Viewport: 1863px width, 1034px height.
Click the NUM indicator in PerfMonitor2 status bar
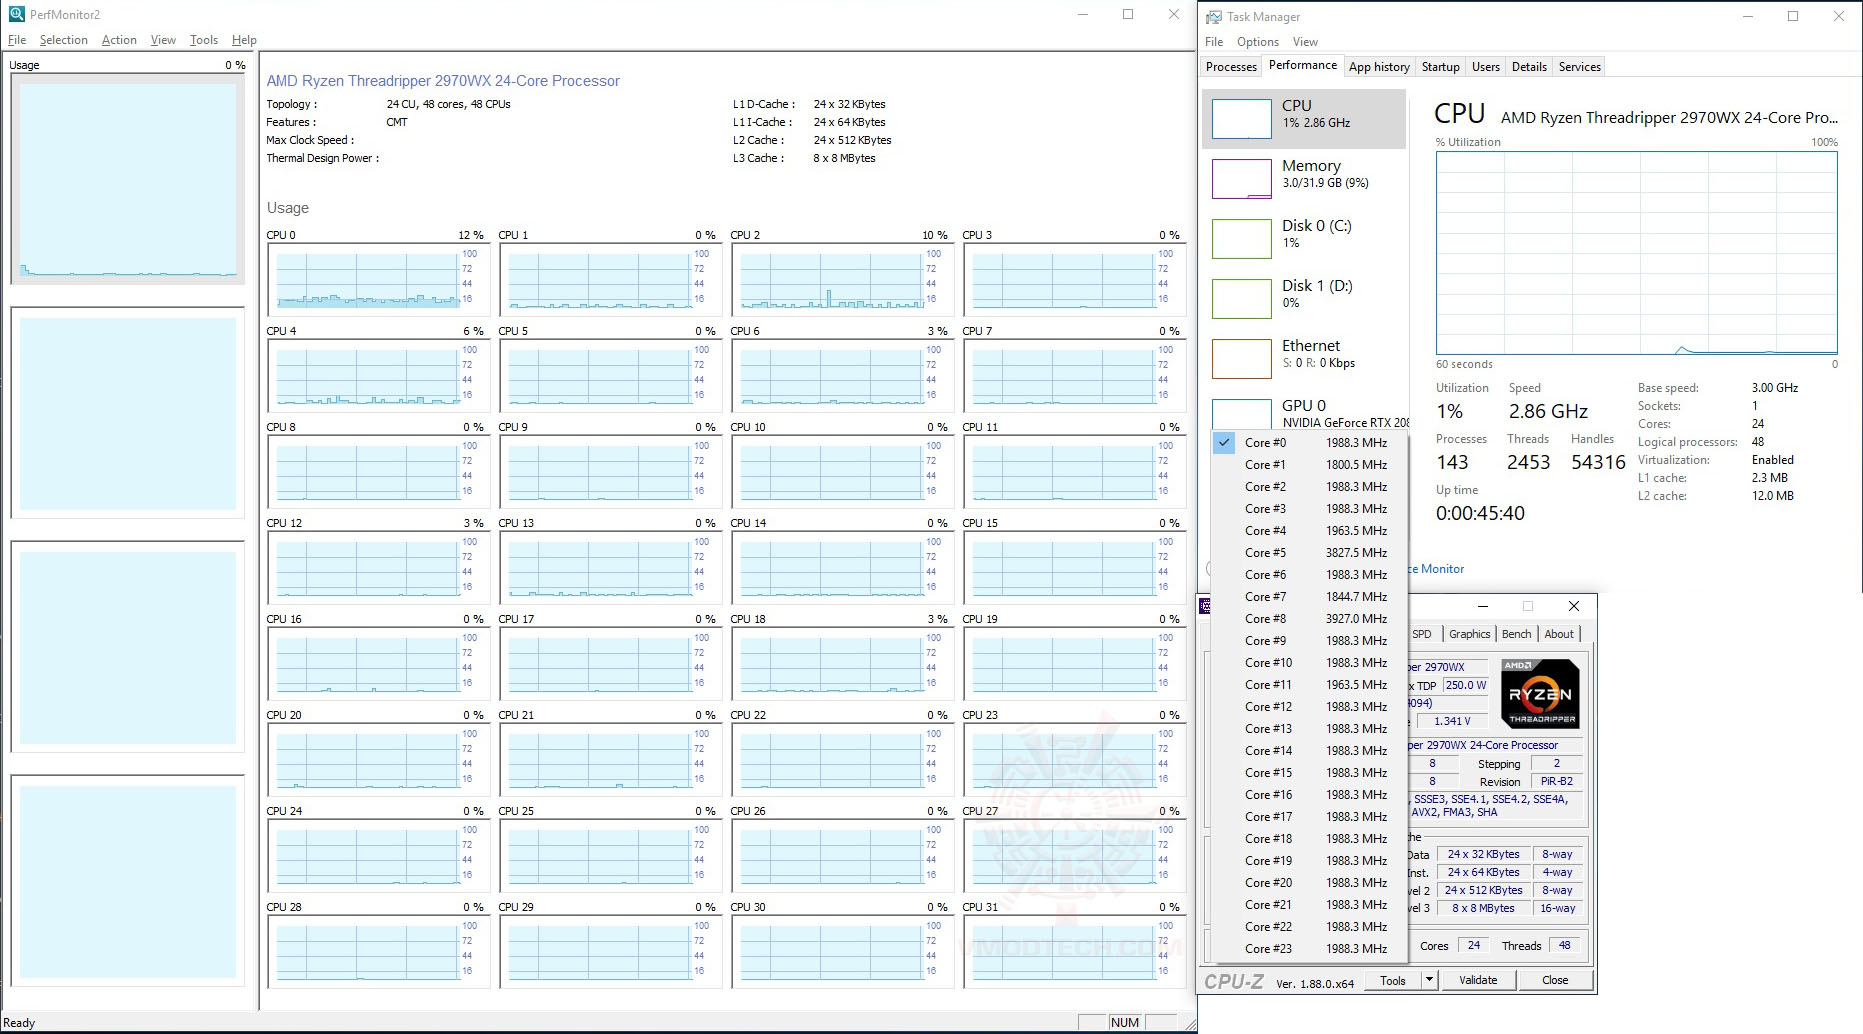(1125, 1022)
